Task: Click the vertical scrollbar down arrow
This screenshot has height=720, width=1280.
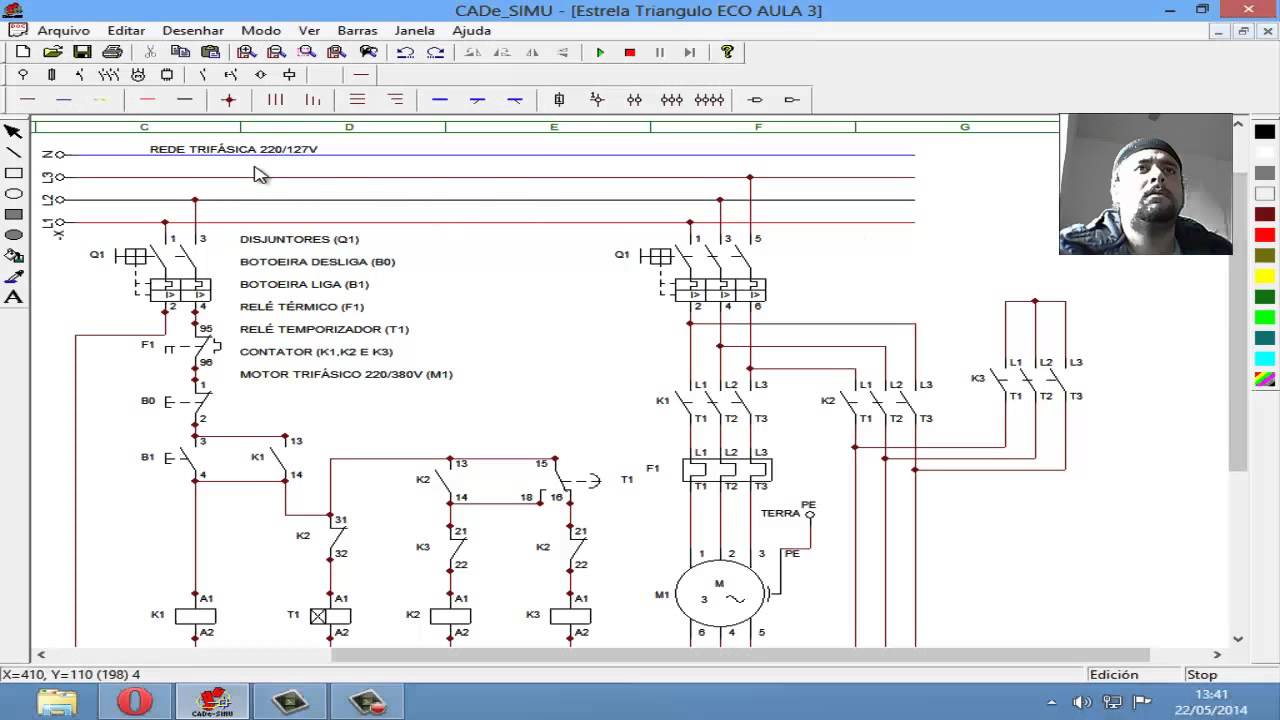Action: 1239,638
